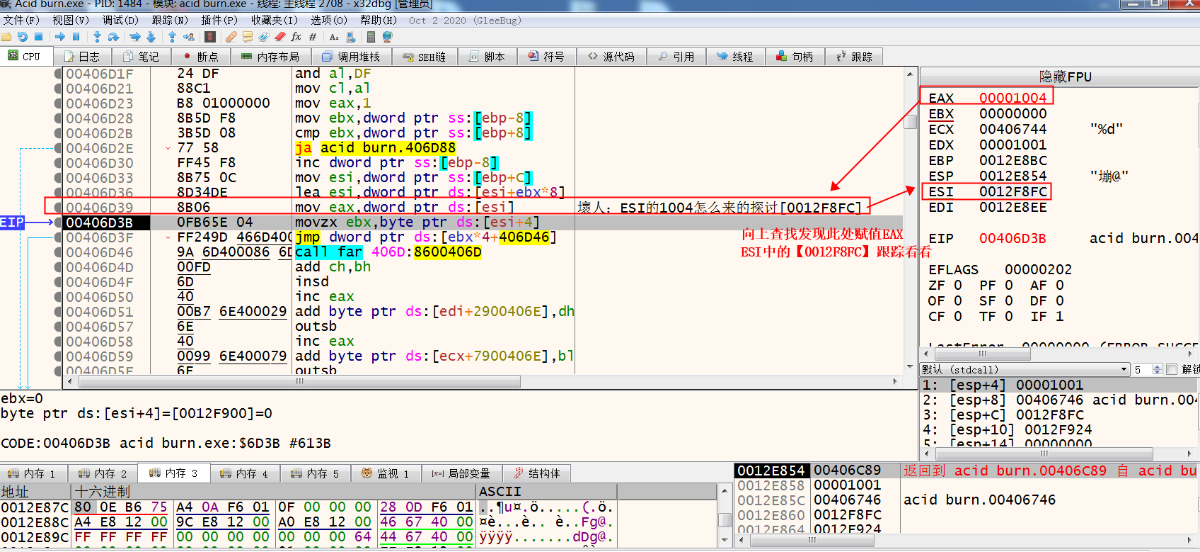Open the 视图(V) menu
Screen dimensions: 1200x552
[69, 20]
